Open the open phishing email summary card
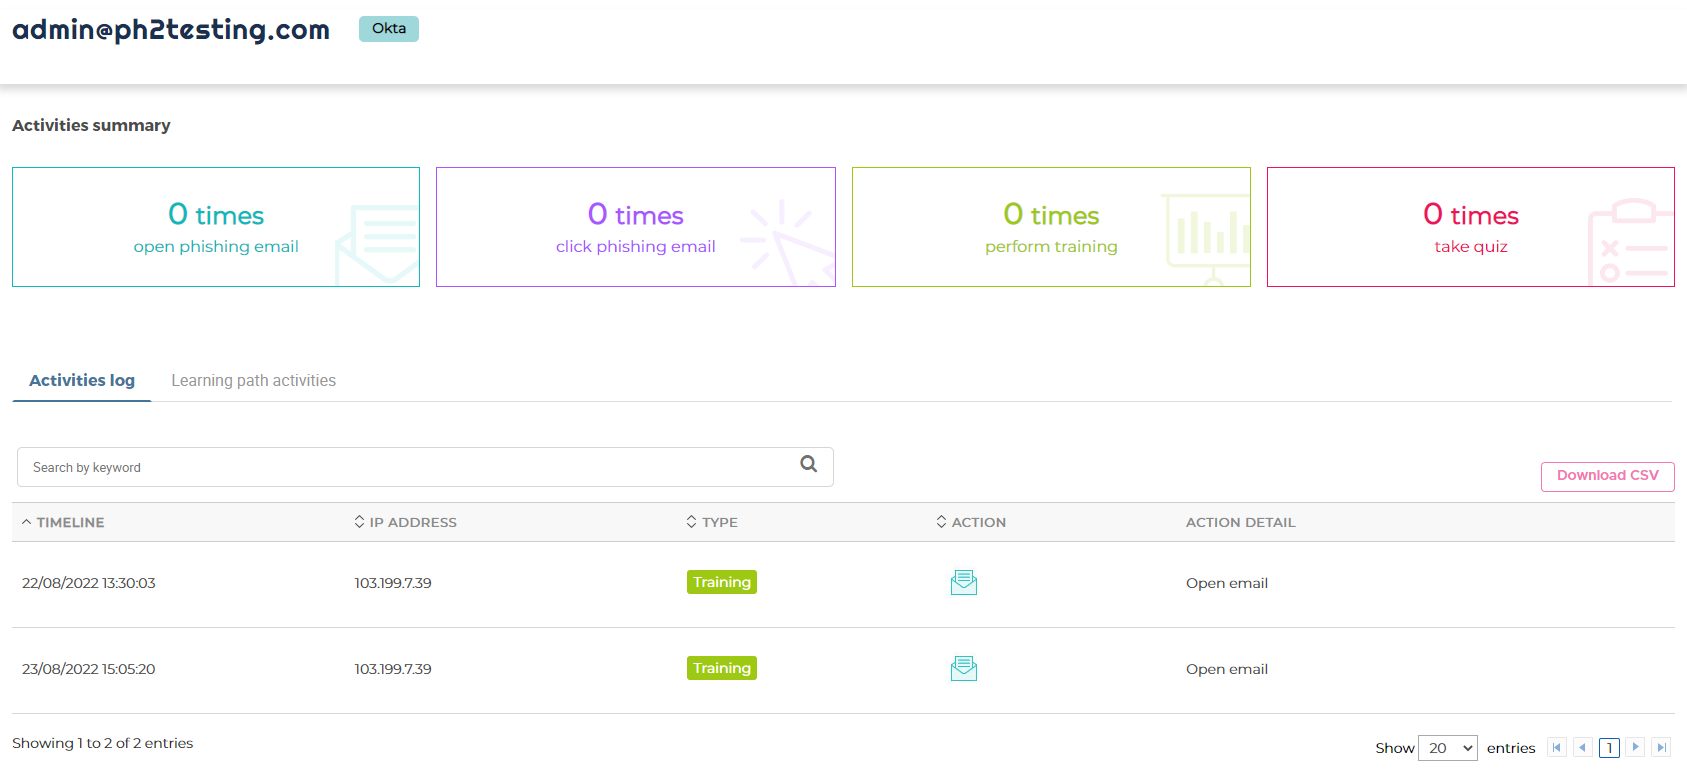Image resolution: width=1687 pixels, height=769 pixels. [216, 227]
